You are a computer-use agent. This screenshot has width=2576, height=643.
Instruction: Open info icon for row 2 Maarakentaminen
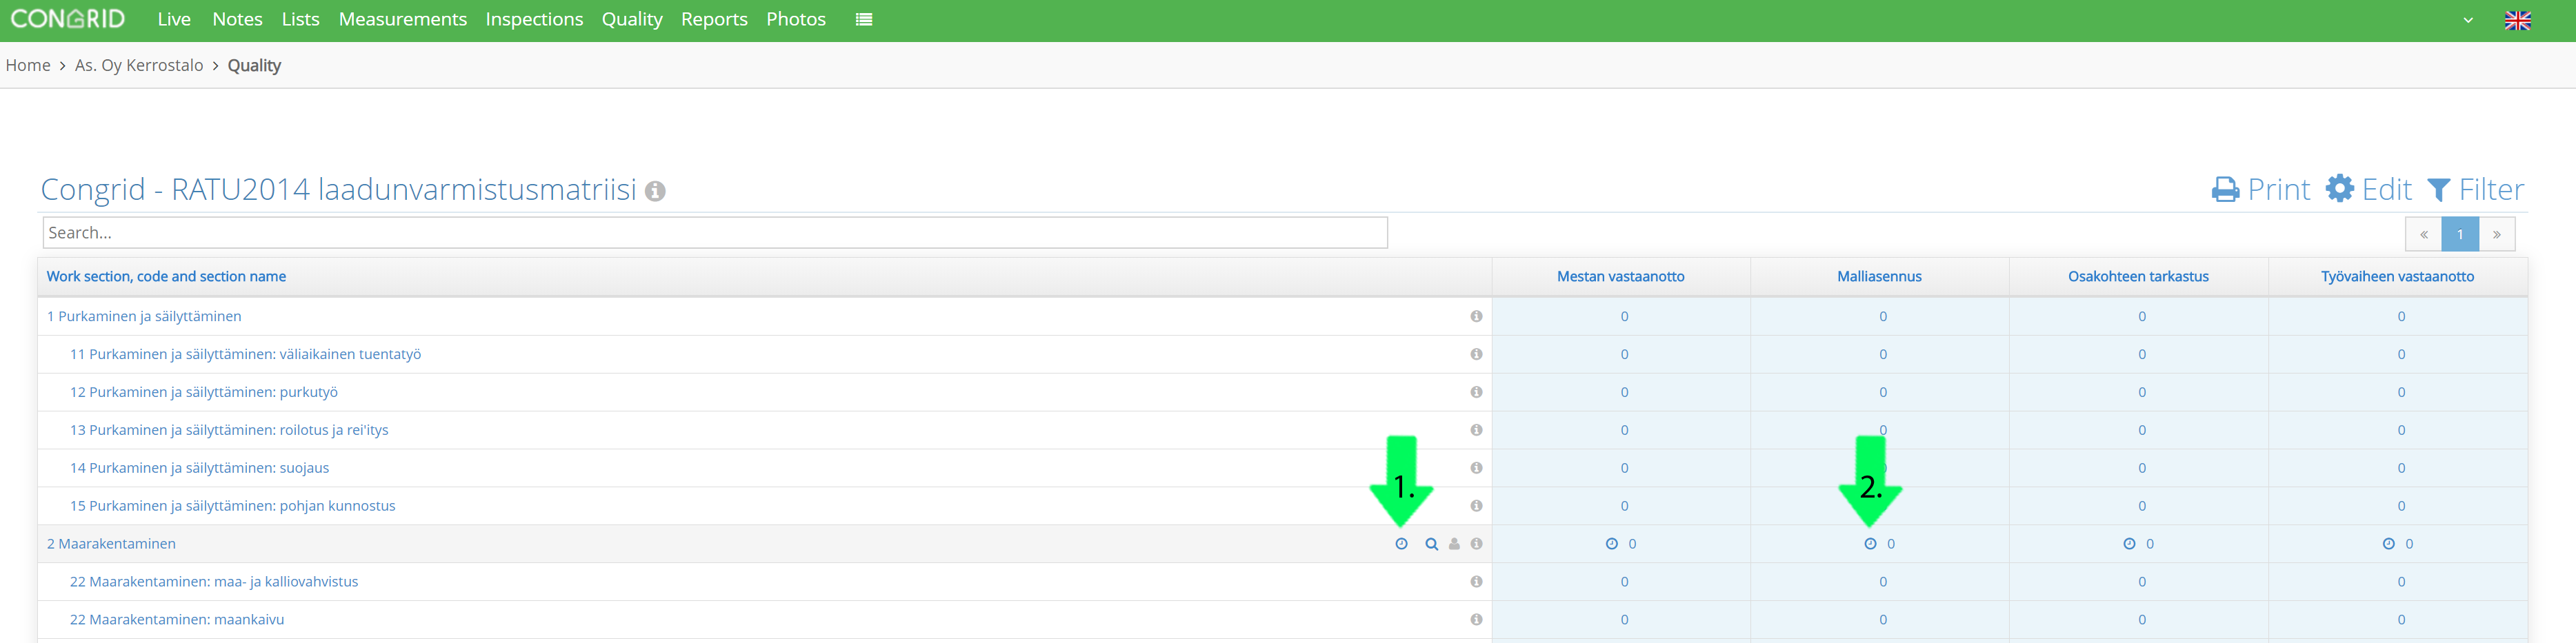tap(1476, 544)
